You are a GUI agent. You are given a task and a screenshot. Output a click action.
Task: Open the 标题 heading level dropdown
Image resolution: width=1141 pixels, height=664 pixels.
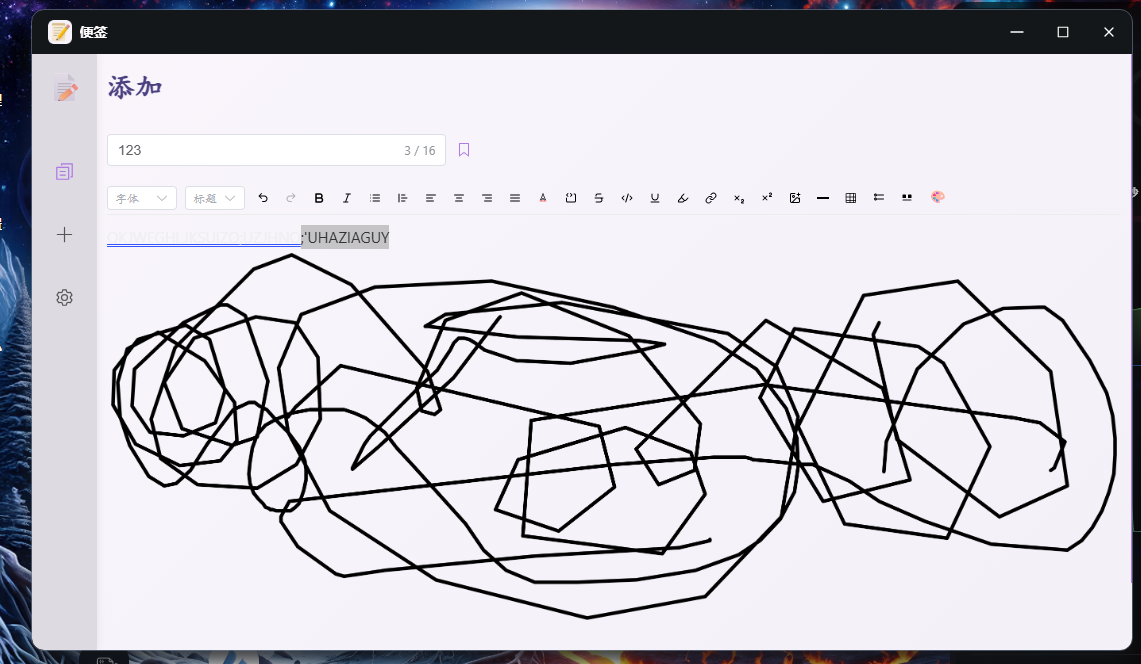coord(214,197)
